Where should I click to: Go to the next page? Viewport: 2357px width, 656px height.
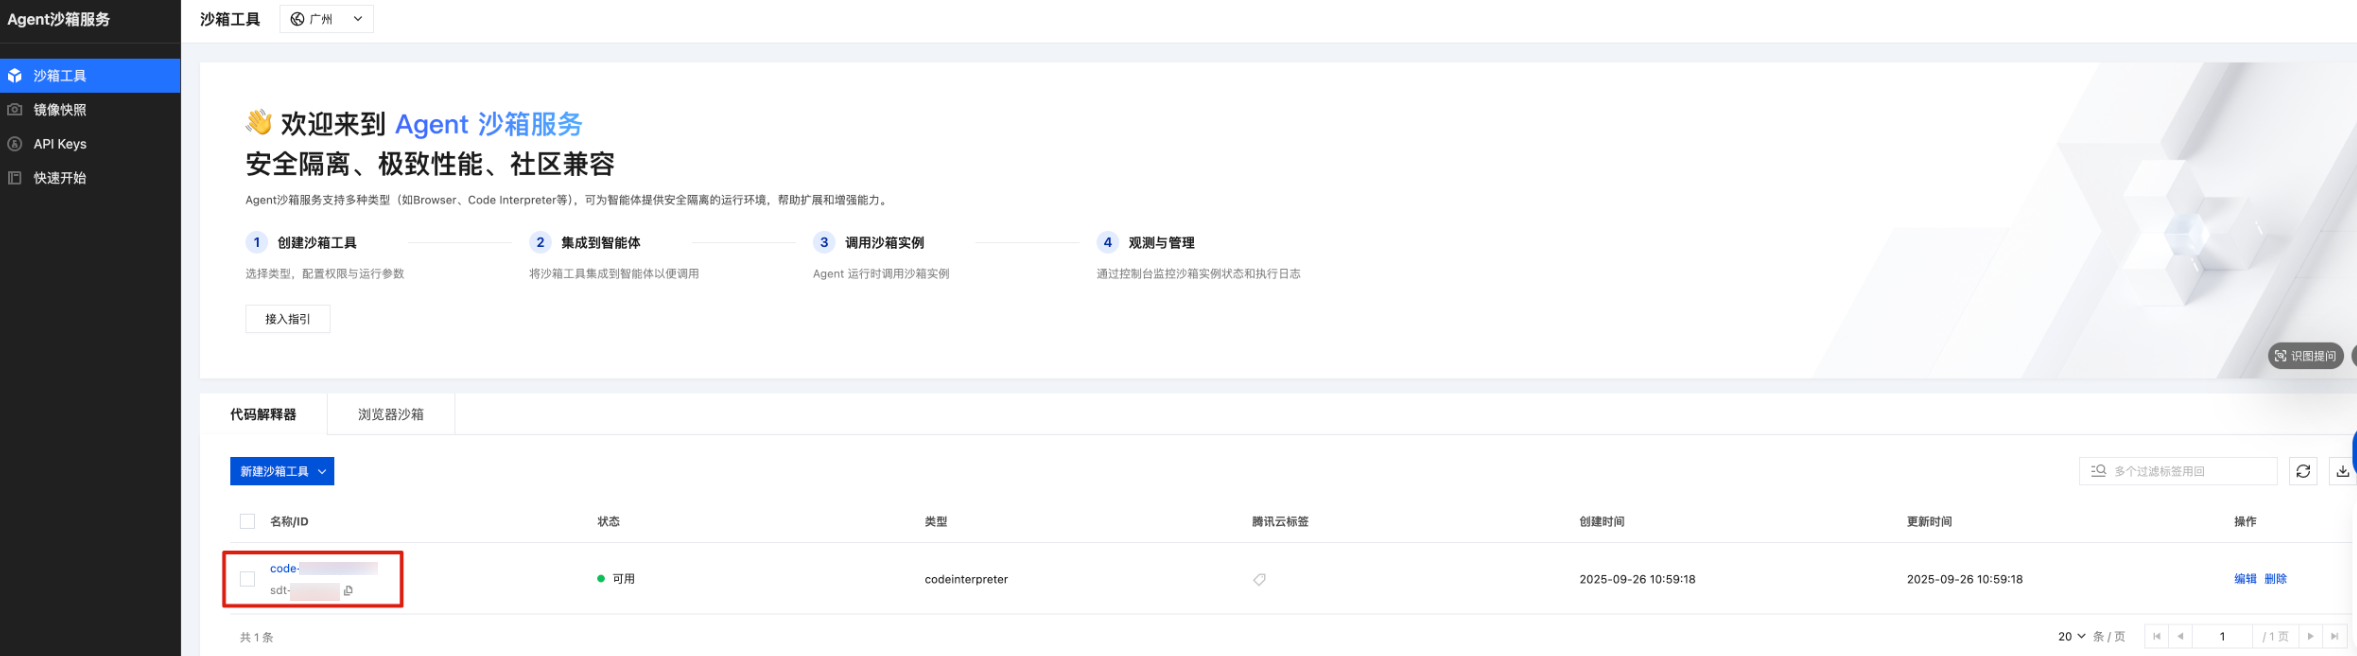(2310, 636)
